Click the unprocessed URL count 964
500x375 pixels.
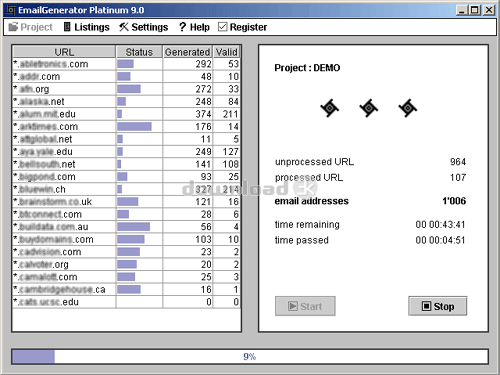pyautogui.click(x=458, y=162)
